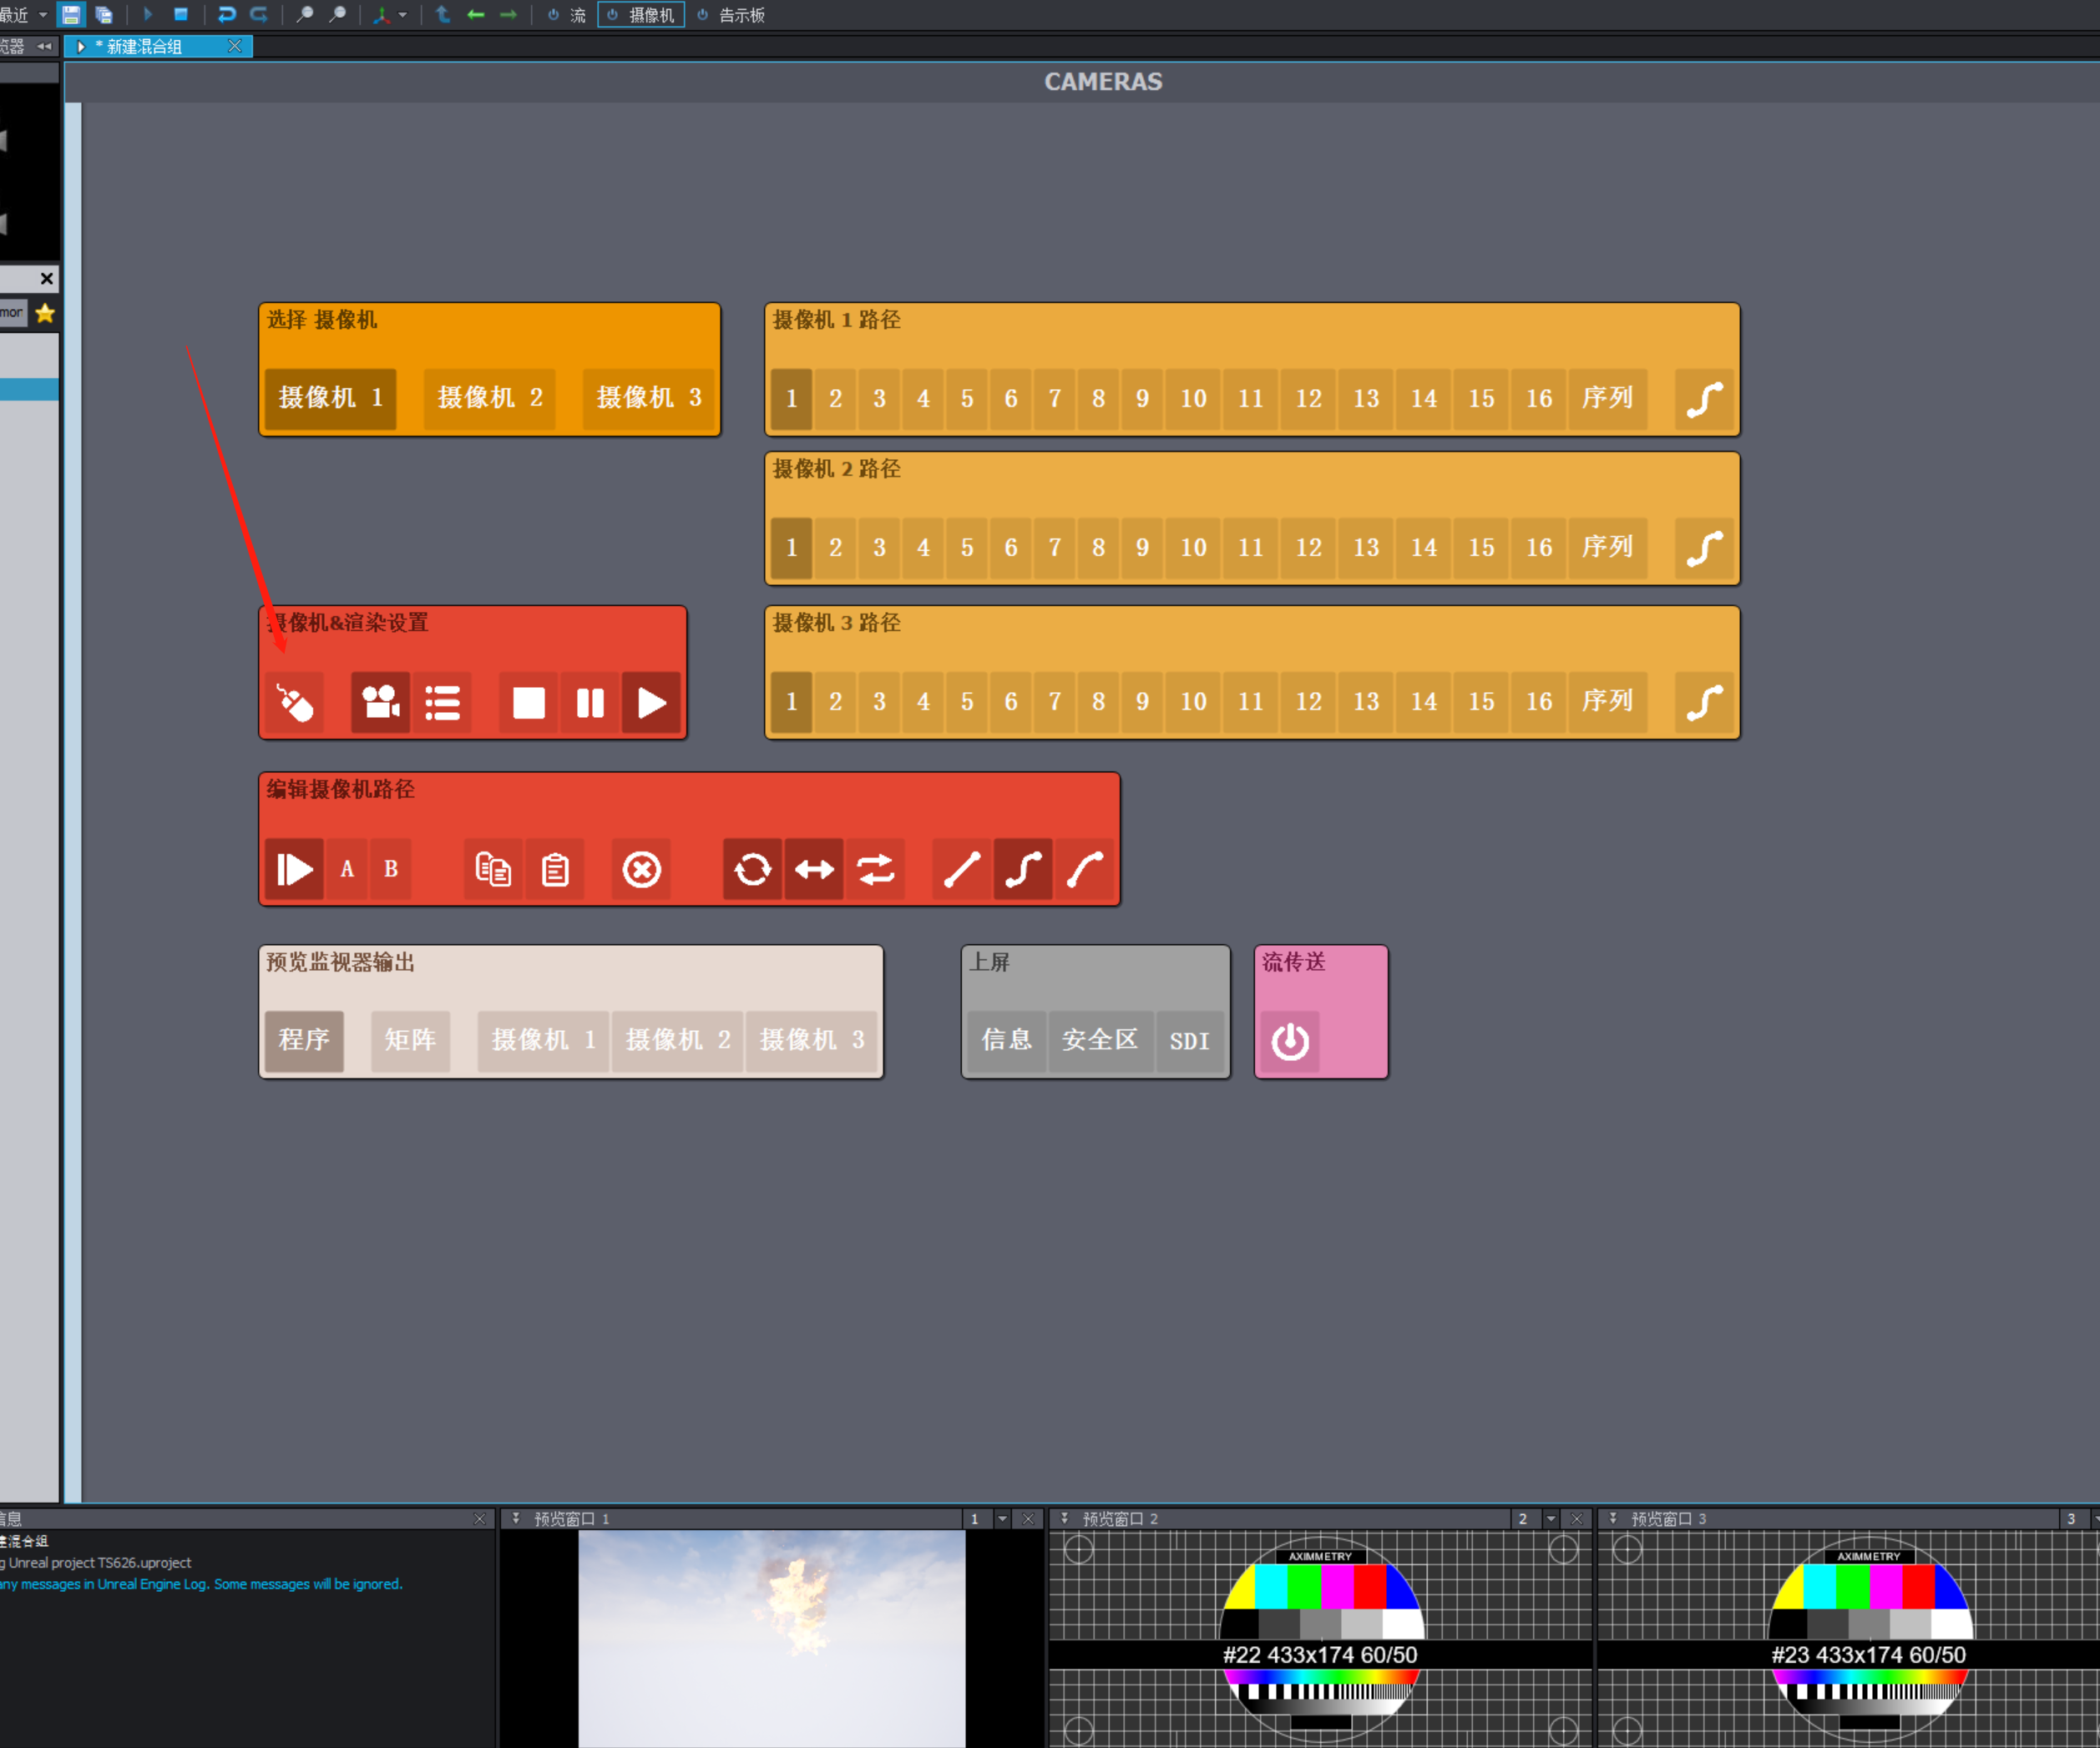Open the camera list icon

click(442, 703)
